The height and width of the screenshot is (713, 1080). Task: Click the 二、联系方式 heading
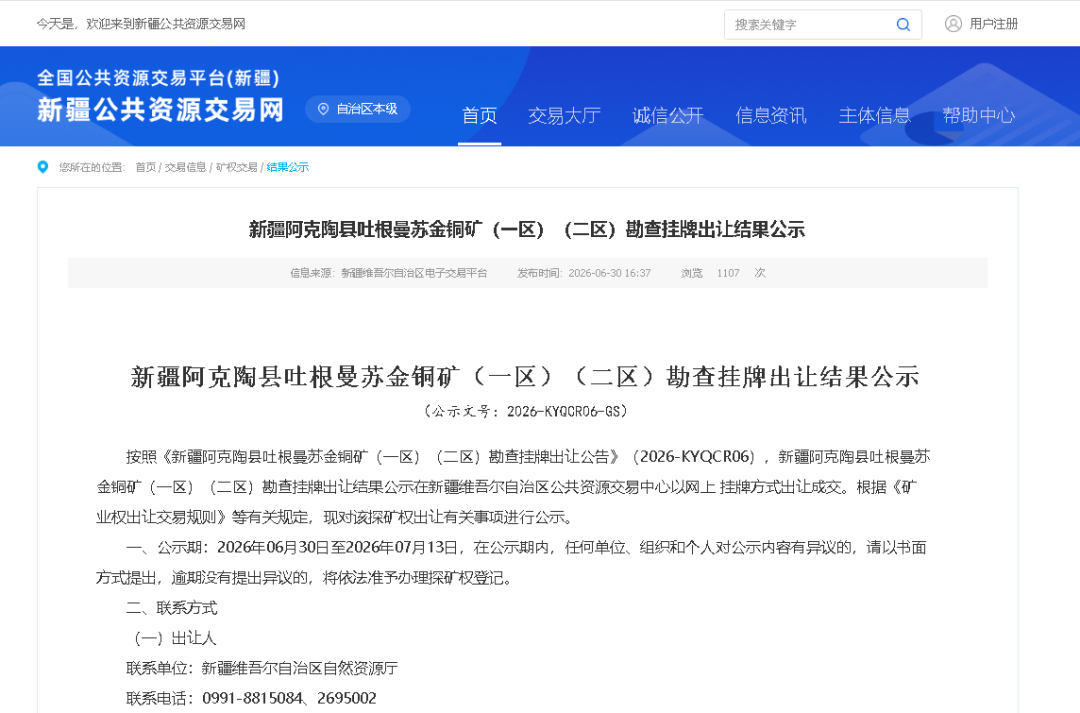click(172, 608)
